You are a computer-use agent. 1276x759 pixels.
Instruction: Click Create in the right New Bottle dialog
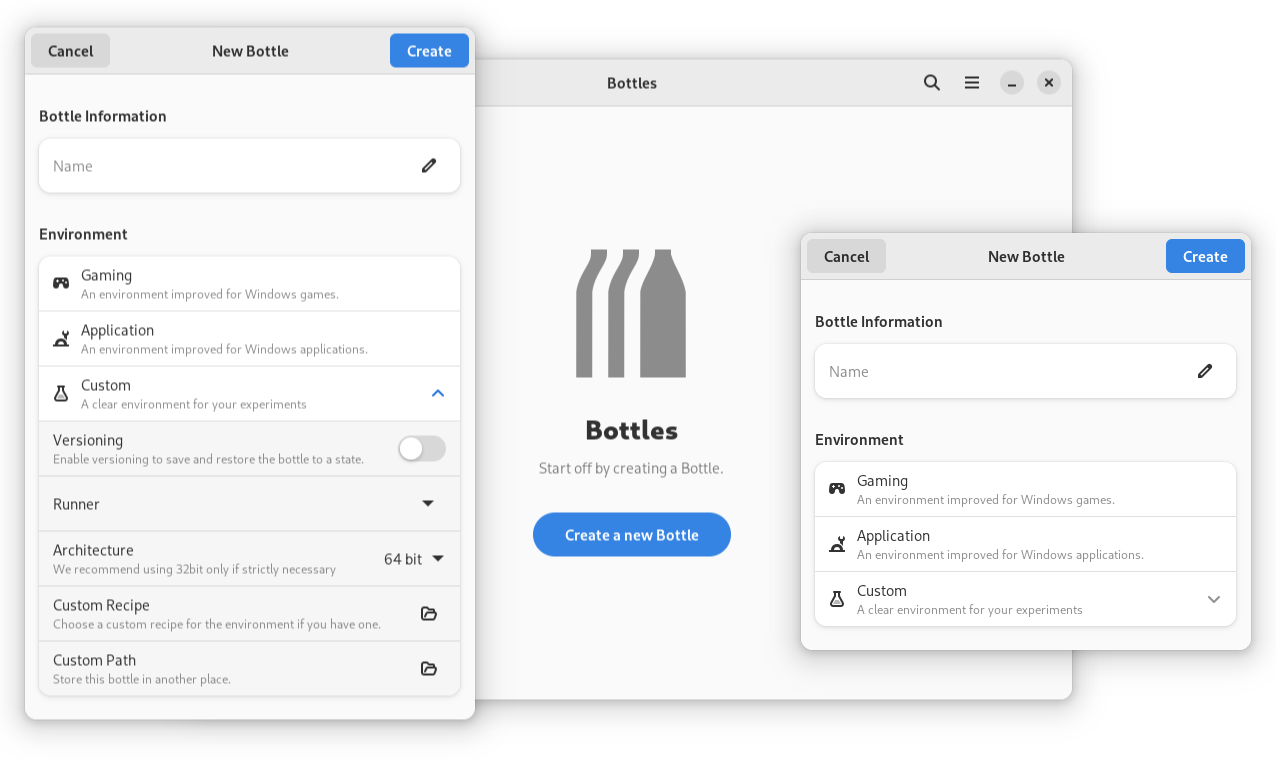[1205, 256]
